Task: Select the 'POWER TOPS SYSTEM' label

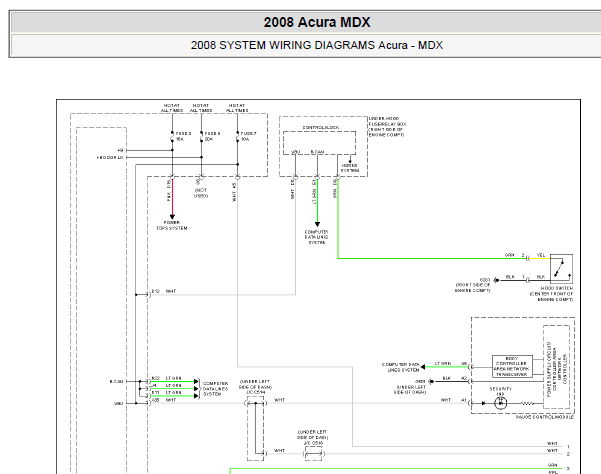Action: click(x=172, y=225)
